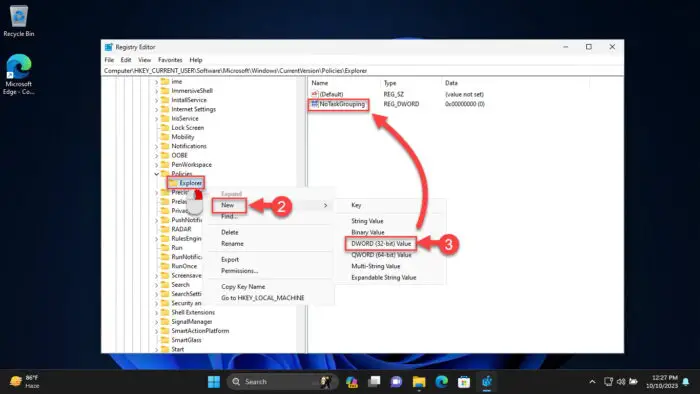Viewport: 700px width, 394px height.
Task: Show hidden system tray icons
Action: pyautogui.click(x=592, y=382)
